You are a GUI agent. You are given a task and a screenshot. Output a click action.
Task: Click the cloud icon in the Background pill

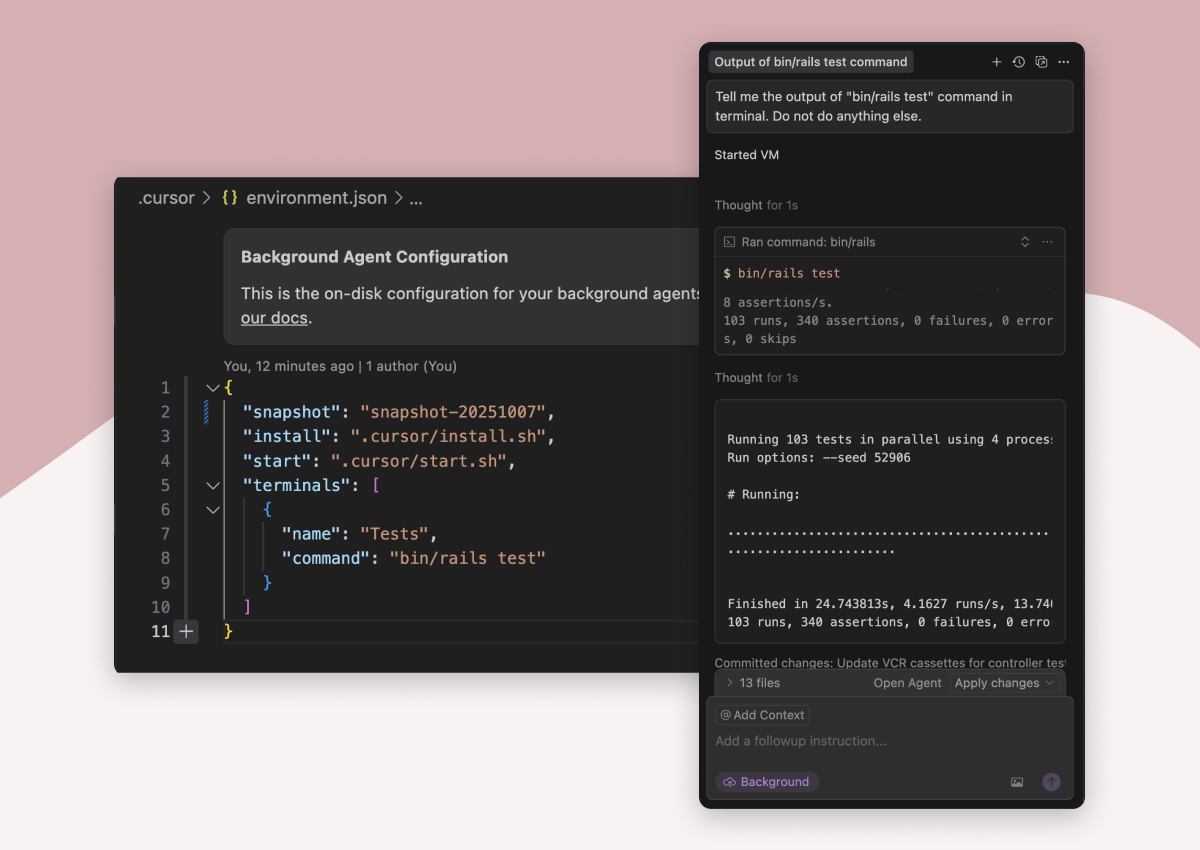click(x=731, y=781)
